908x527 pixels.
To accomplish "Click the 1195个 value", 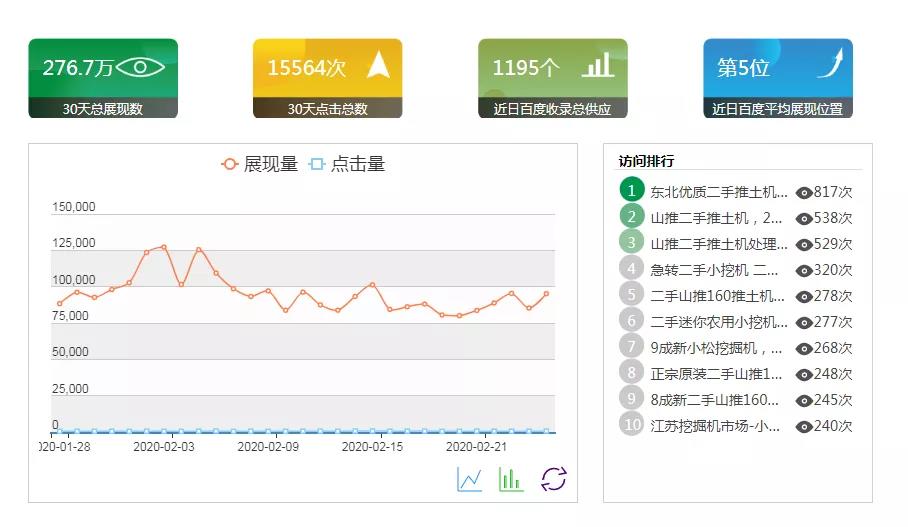I will click(526, 68).
